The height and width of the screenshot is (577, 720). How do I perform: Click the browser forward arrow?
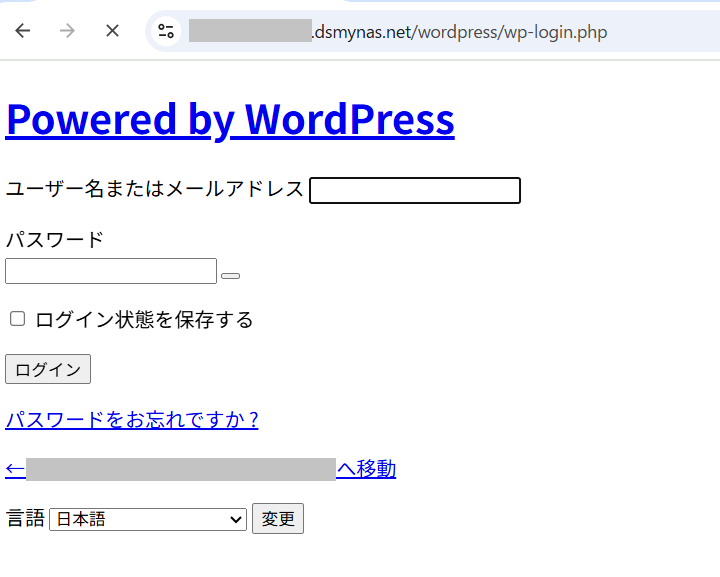[67, 31]
